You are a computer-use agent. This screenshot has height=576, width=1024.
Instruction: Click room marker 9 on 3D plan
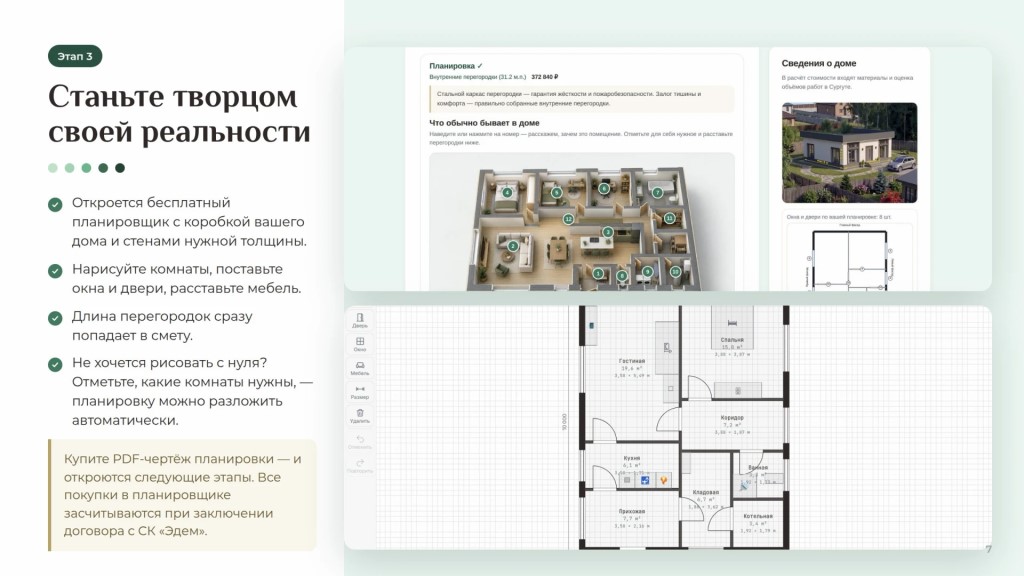(647, 272)
